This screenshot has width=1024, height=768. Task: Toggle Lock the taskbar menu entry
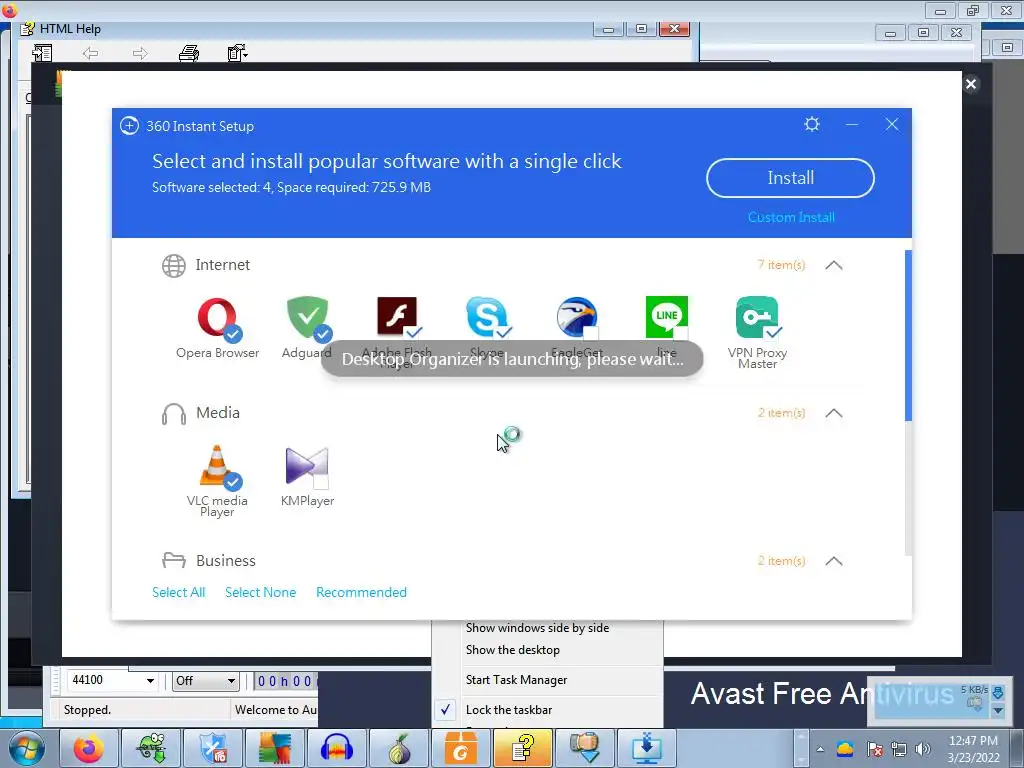[x=509, y=710]
